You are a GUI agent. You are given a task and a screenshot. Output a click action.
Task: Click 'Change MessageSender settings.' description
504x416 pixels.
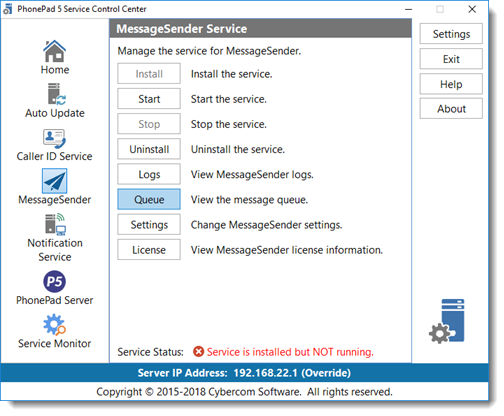266,225
